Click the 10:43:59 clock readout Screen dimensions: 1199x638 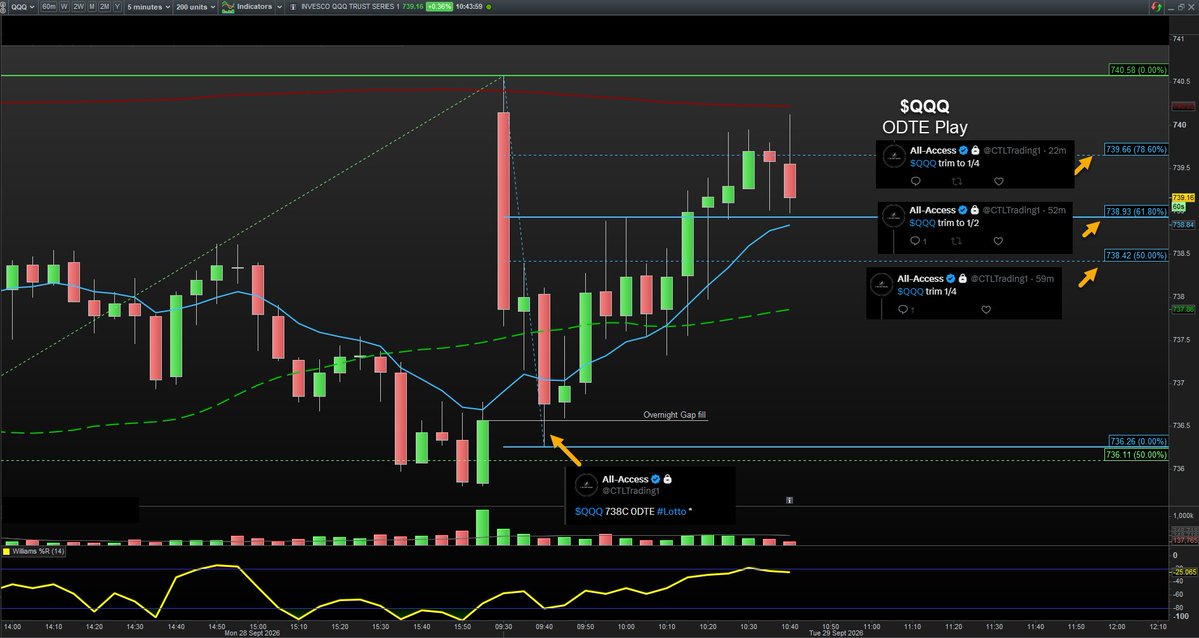tap(469, 6)
